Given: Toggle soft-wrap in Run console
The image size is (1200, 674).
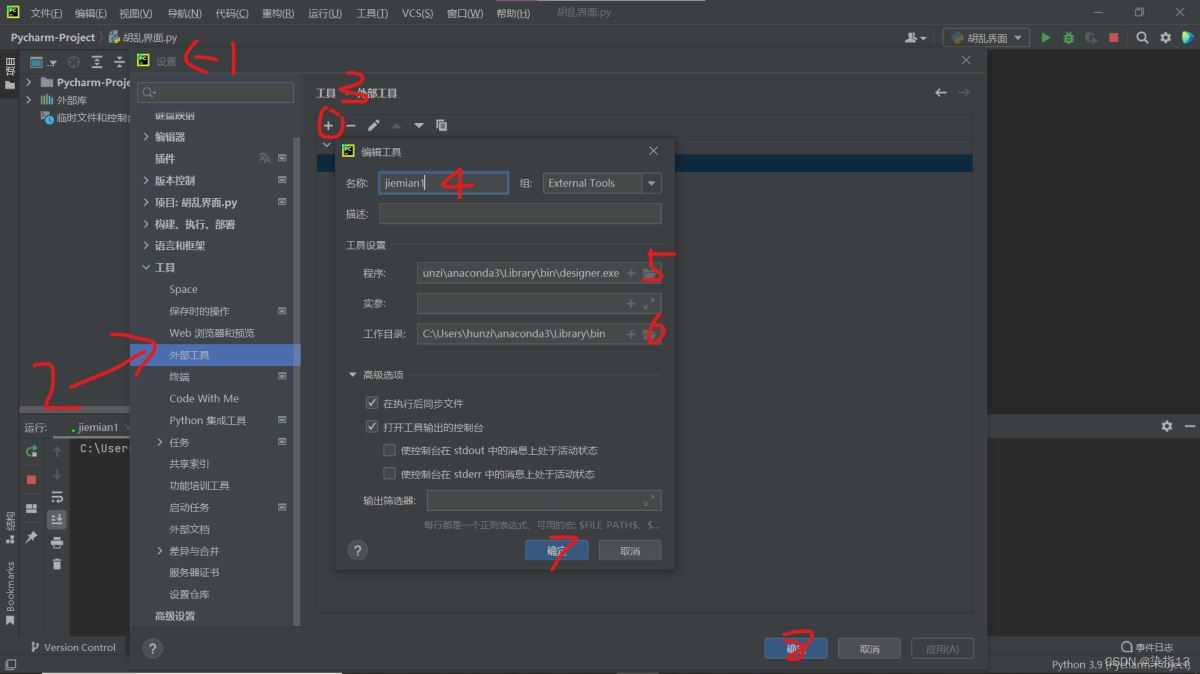Looking at the screenshot, I should pos(57,497).
